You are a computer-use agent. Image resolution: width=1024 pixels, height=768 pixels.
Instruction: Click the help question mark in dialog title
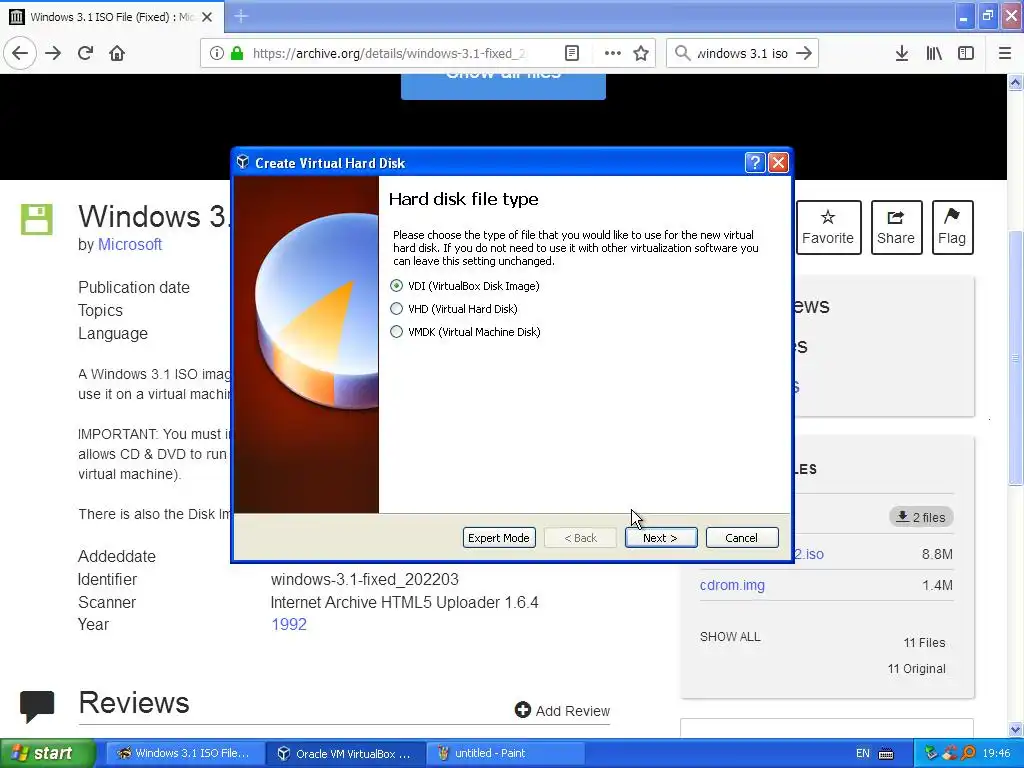coord(755,163)
